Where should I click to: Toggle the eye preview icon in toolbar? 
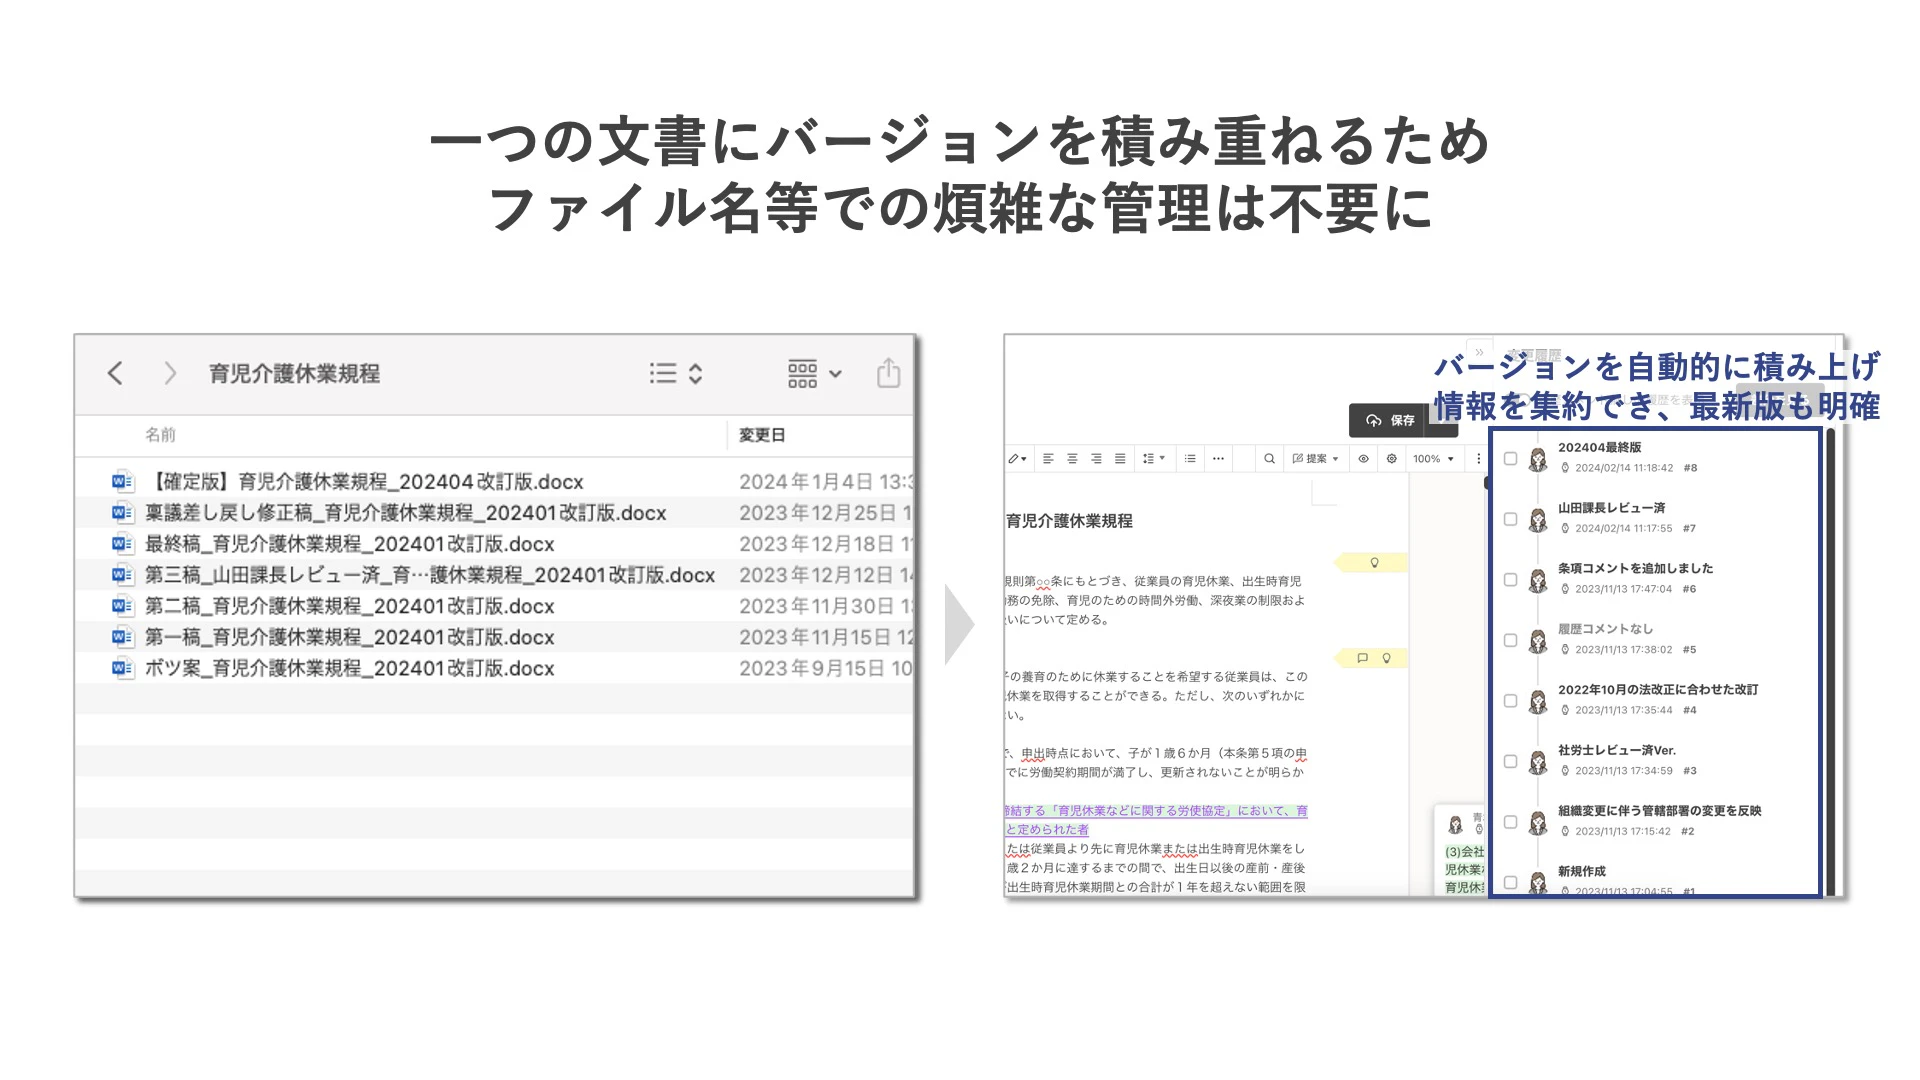pos(1363,459)
